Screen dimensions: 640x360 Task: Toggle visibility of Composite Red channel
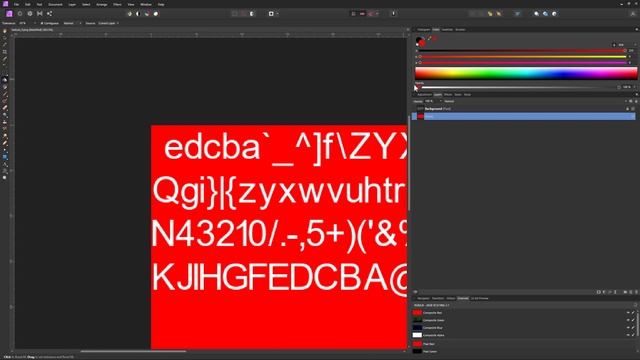[x=628, y=313]
